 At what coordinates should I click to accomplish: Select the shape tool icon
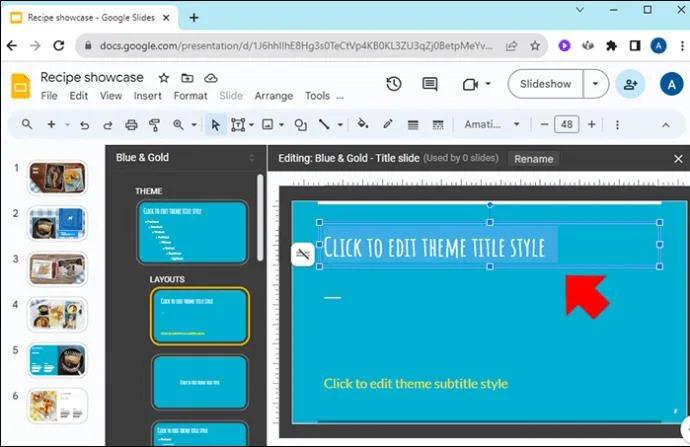(x=301, y=125)
